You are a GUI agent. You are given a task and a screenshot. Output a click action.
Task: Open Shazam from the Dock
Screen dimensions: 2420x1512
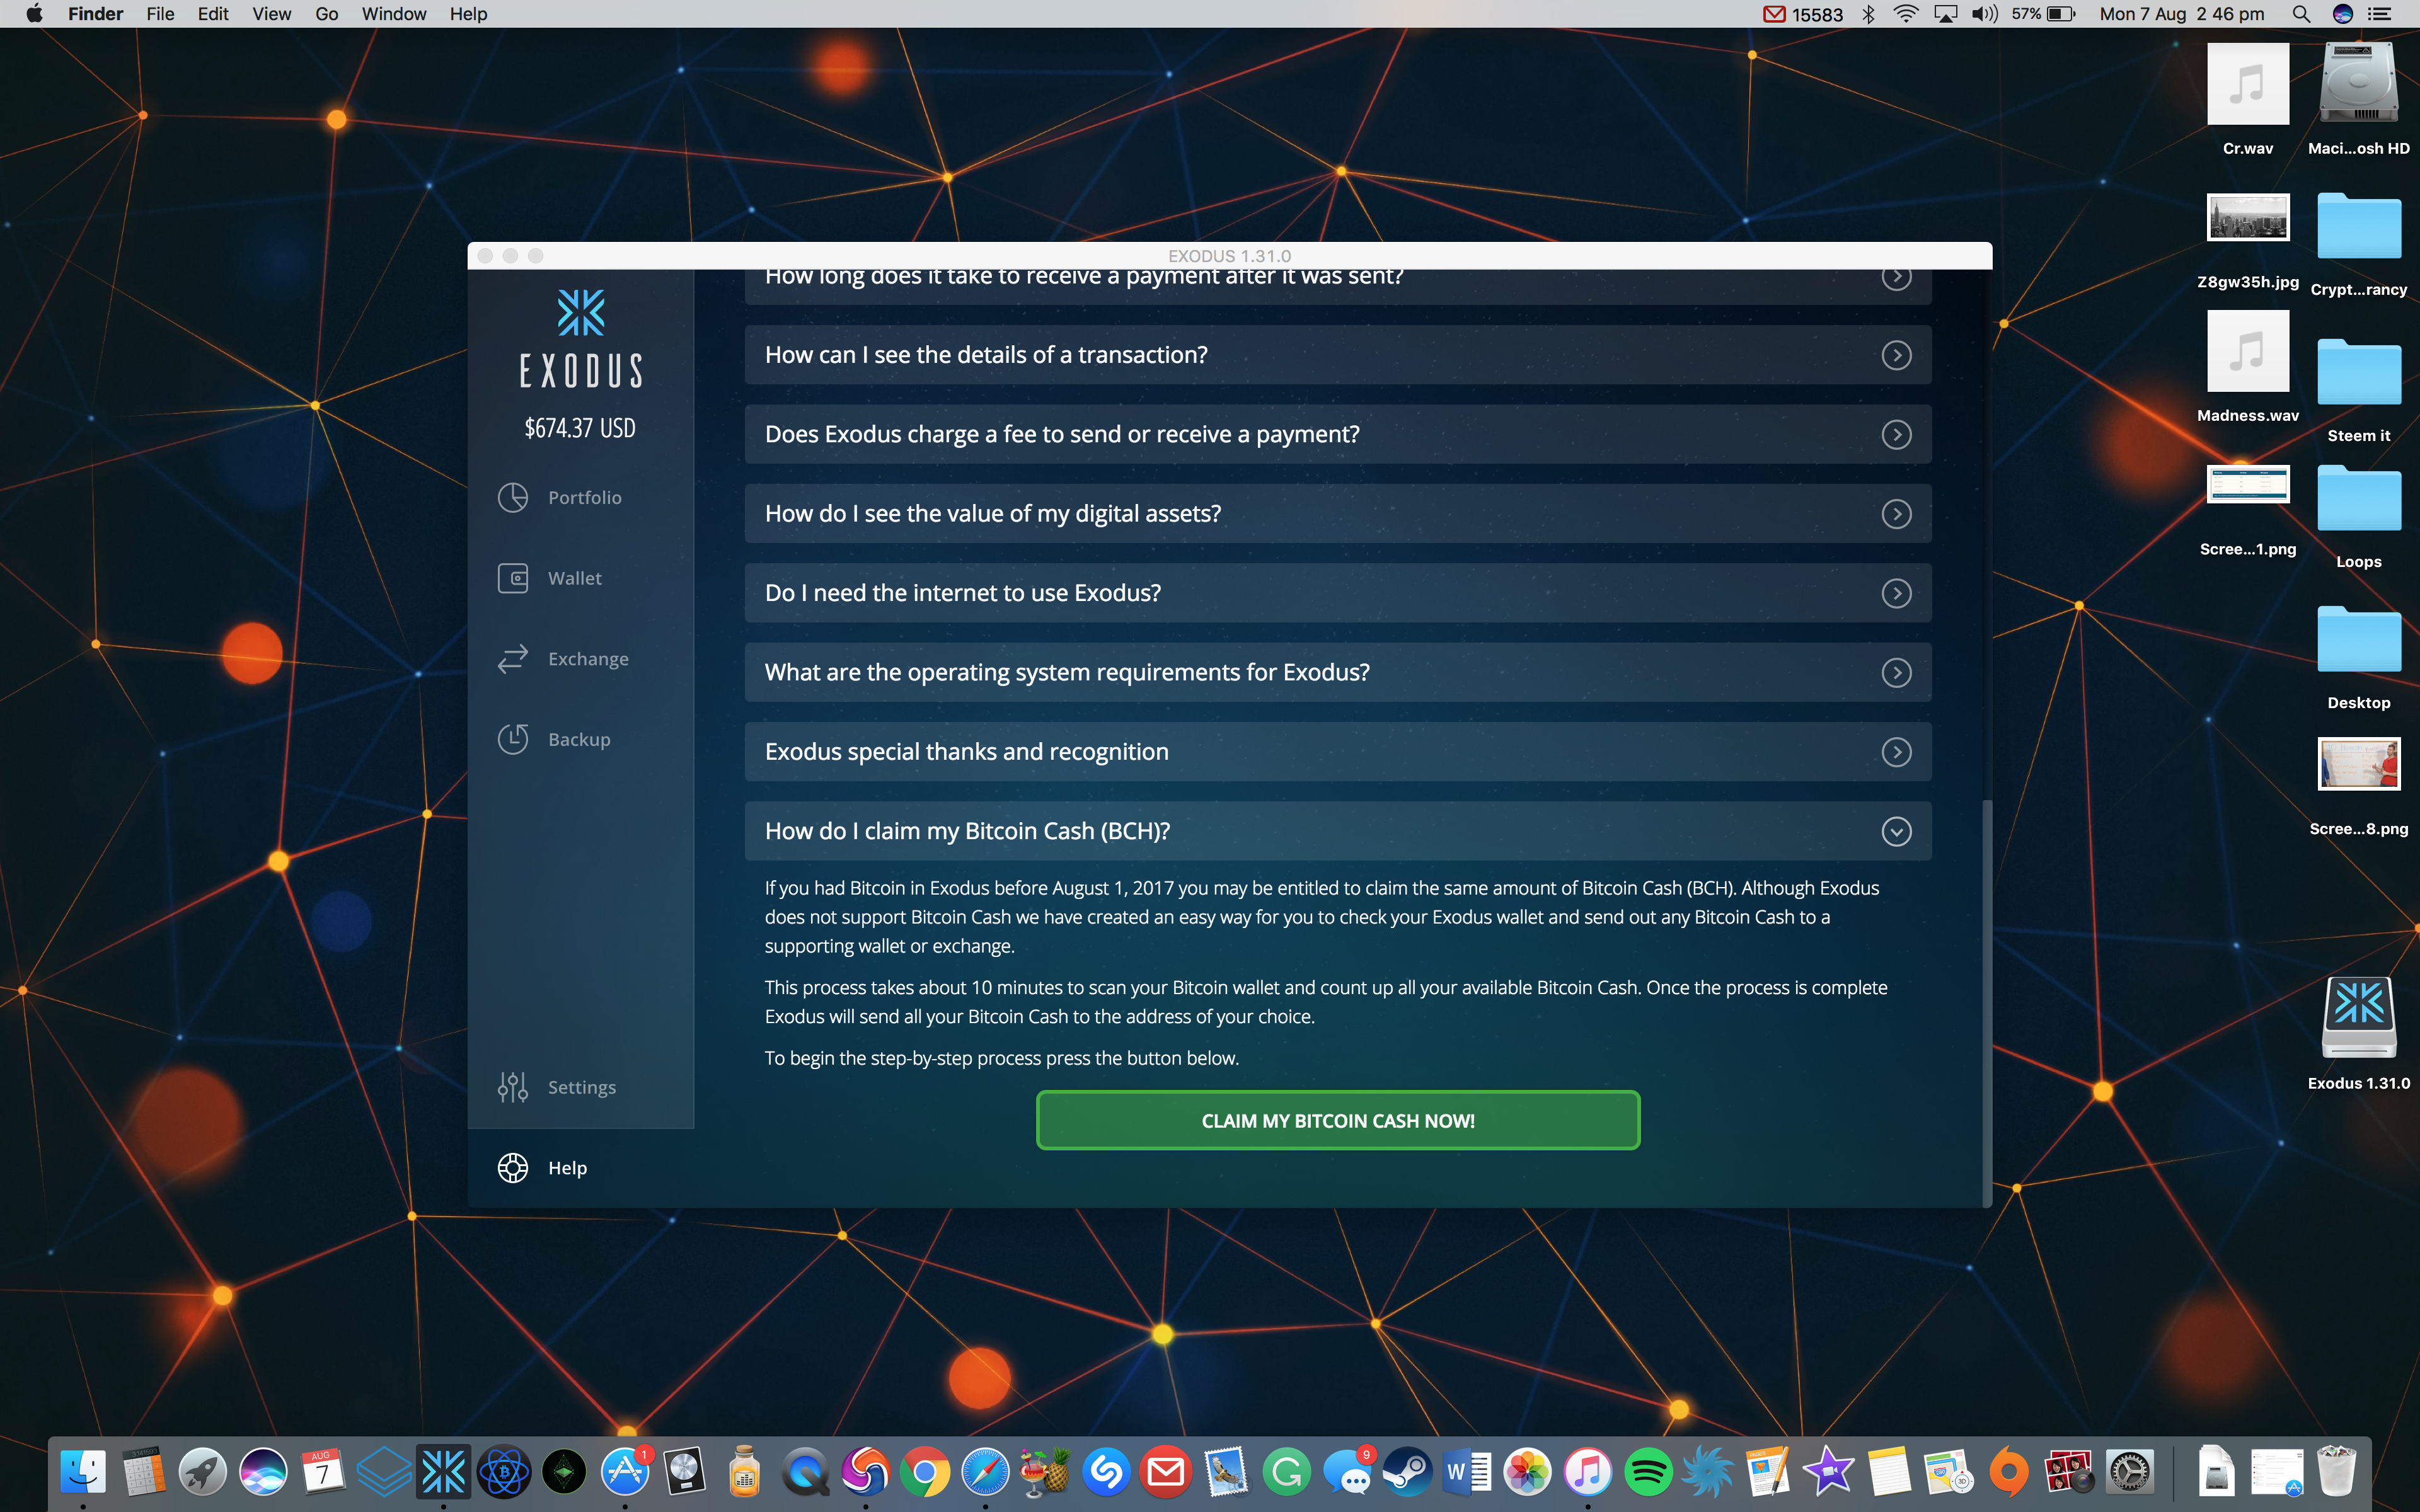1106,1471
